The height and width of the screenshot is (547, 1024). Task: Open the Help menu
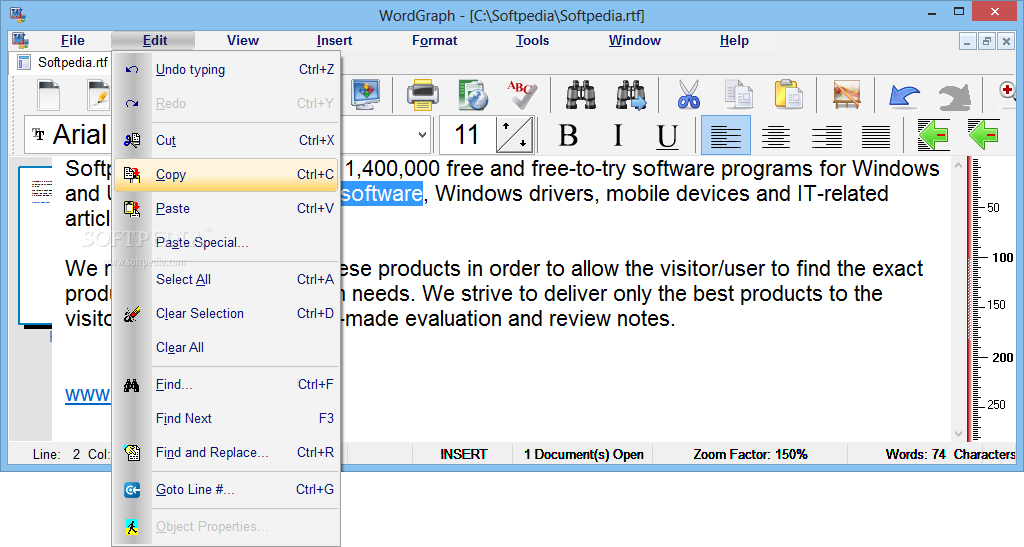coord(734,40)
